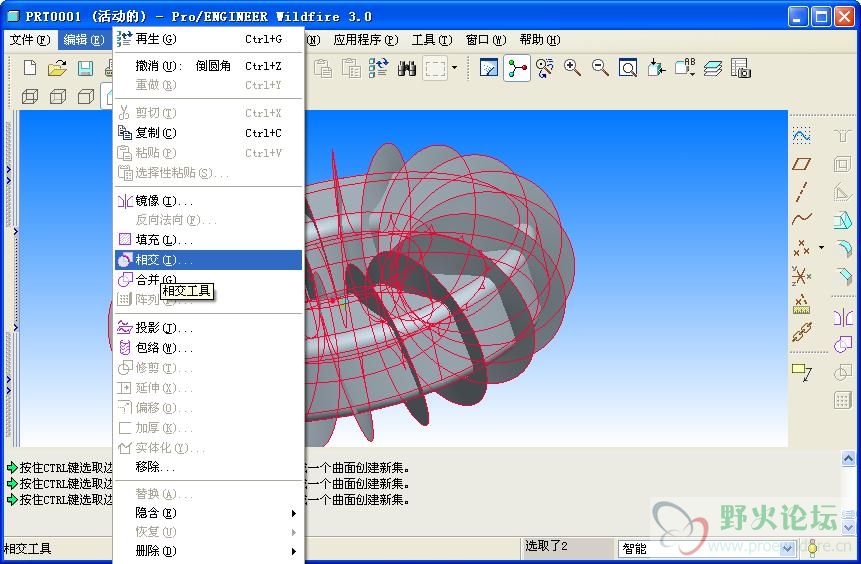Toggle the spin center display icon
The width and height of the screenshot is (861, 564).
point(517,68)
